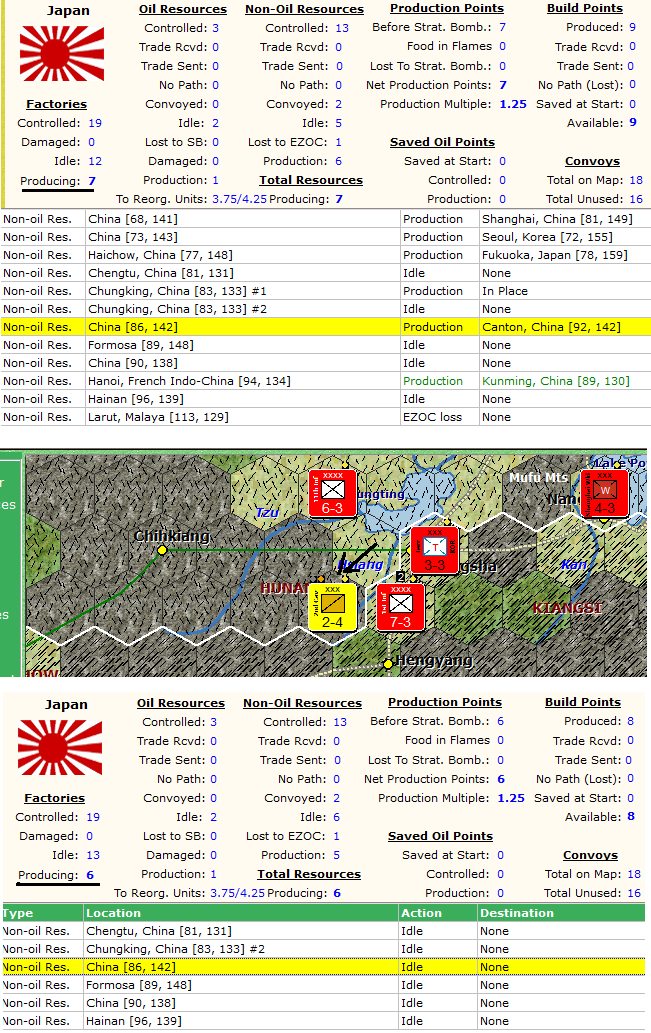651x1033 pixels.
Task: Click Build Points Produced value 9
Action: [x=633, y=27]
